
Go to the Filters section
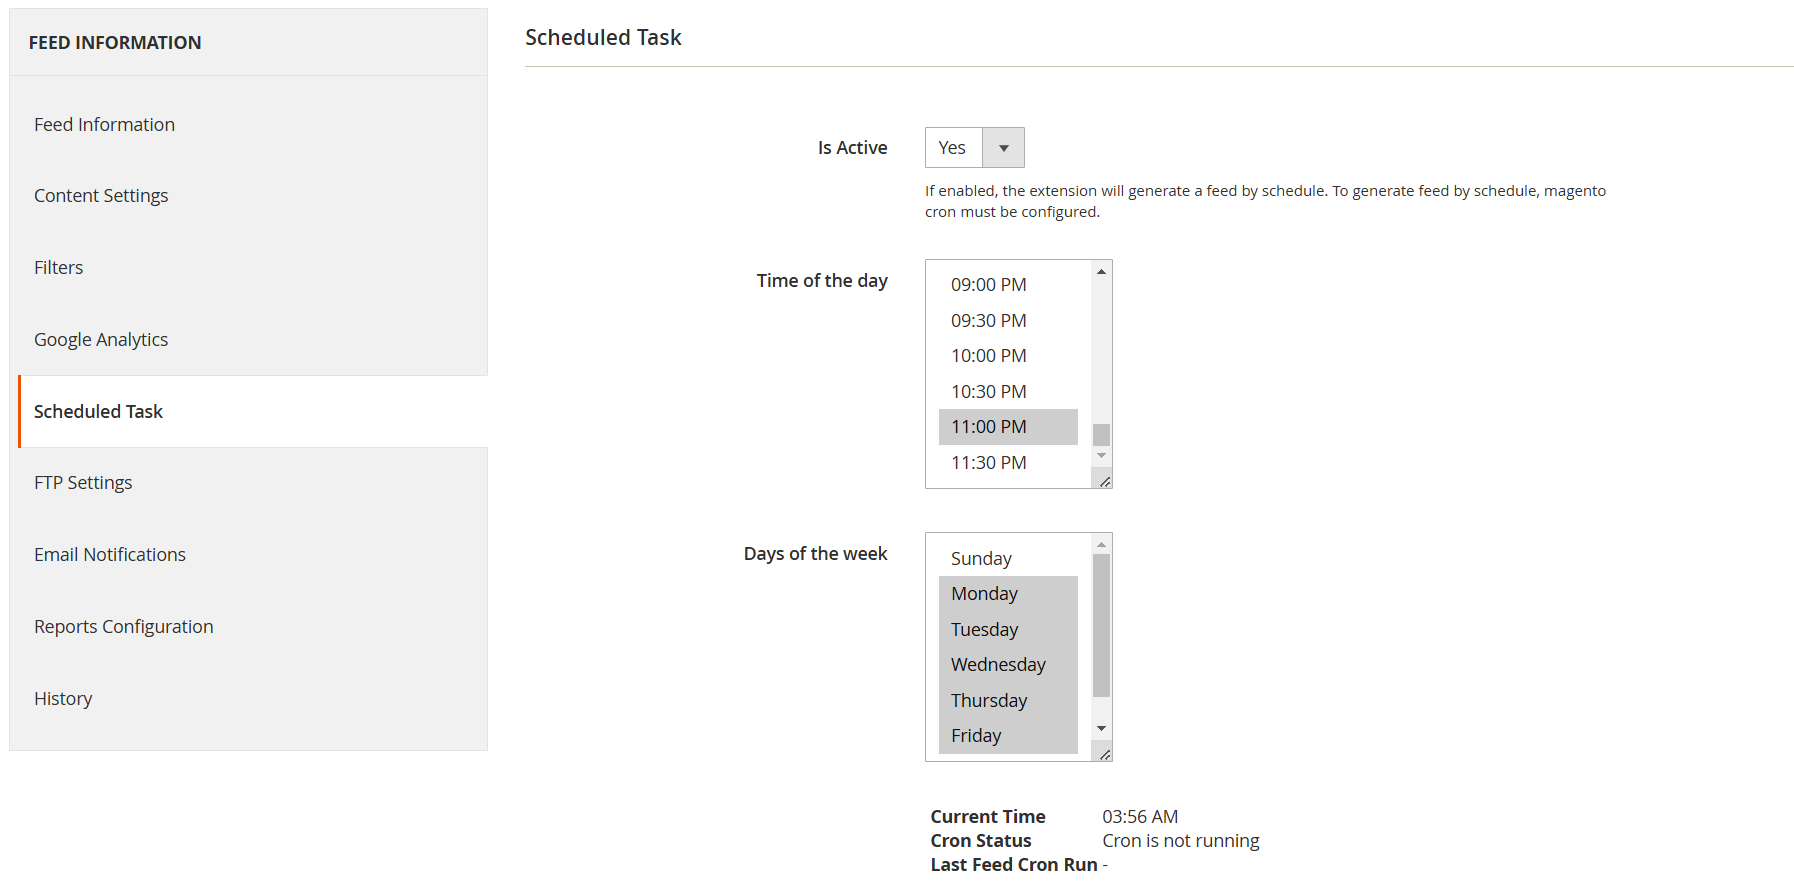[59, 268]
